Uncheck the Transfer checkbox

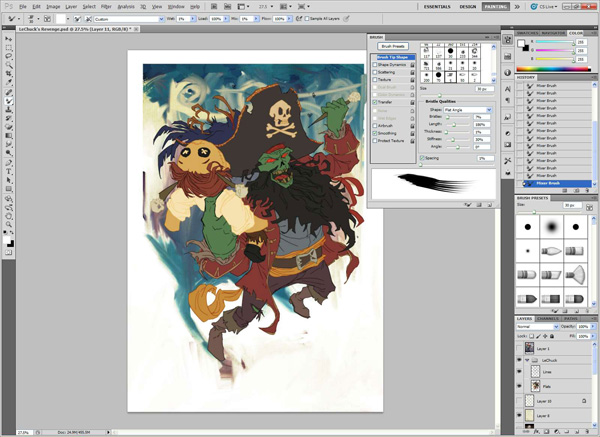pyautogui.click(x=375, y=102)
